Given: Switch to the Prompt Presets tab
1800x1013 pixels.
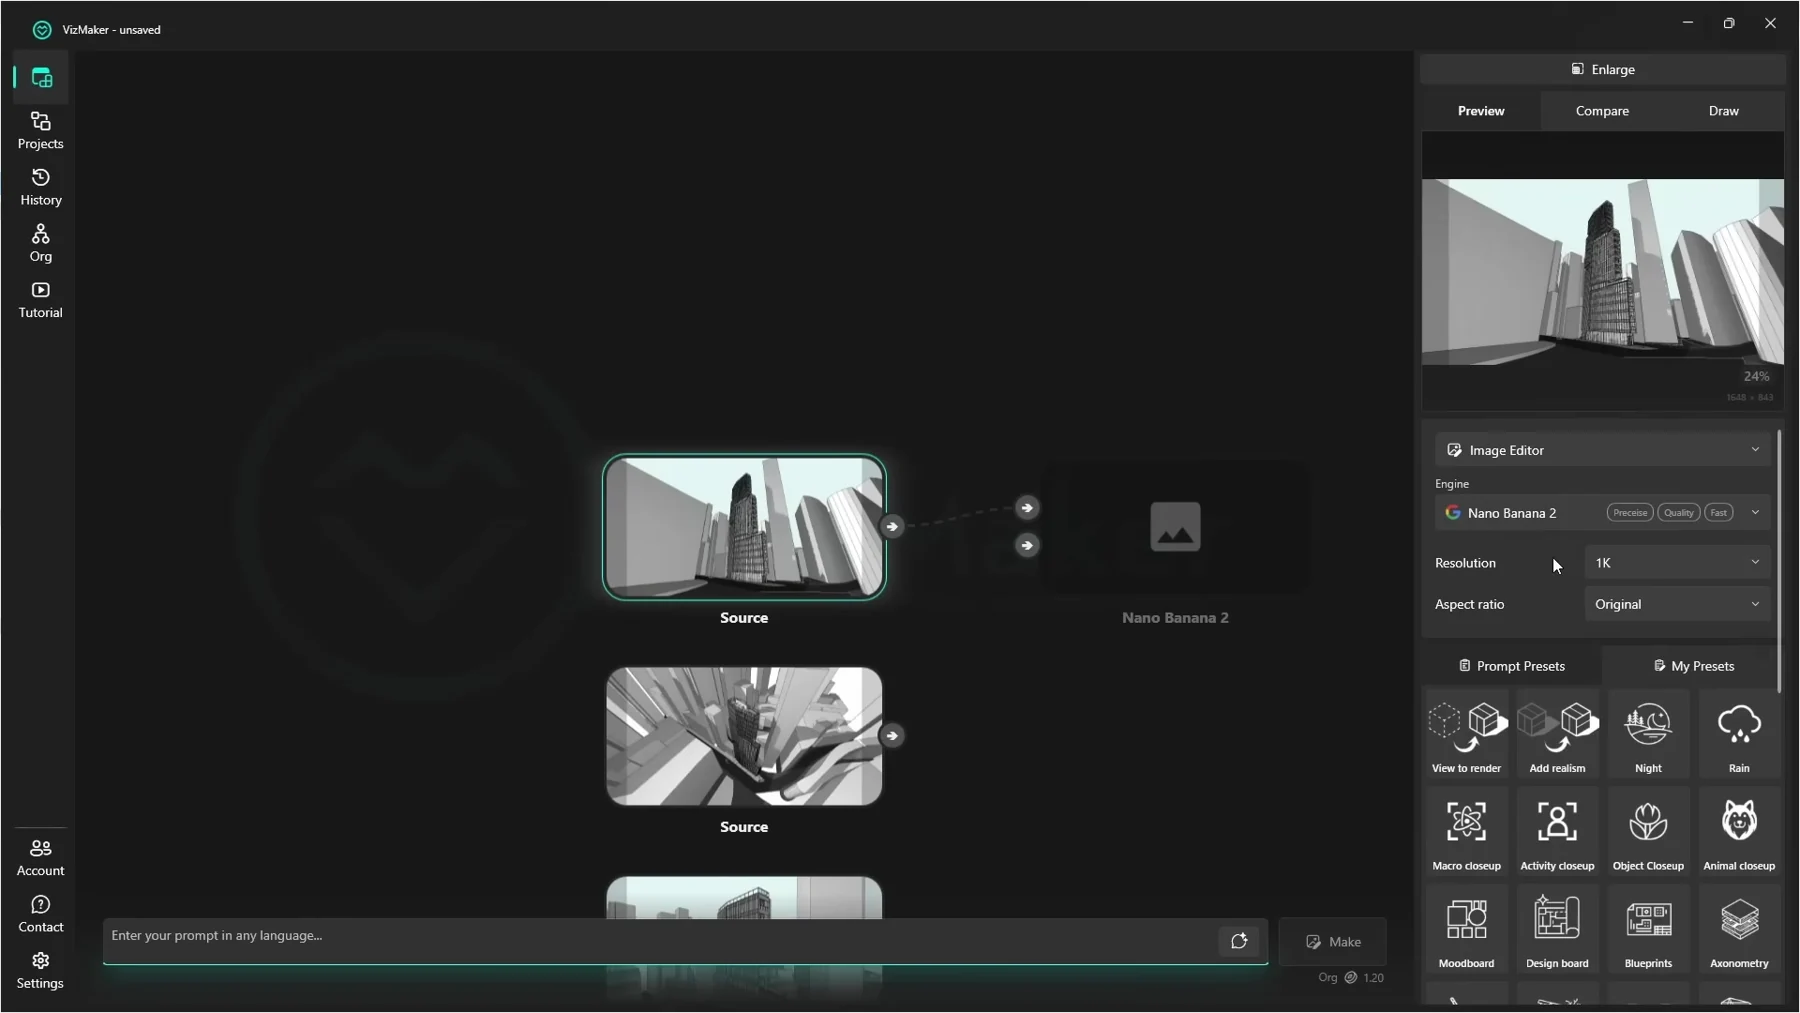Looking at the screenshot, I should pyautogui.click(x=1511, y=666).
